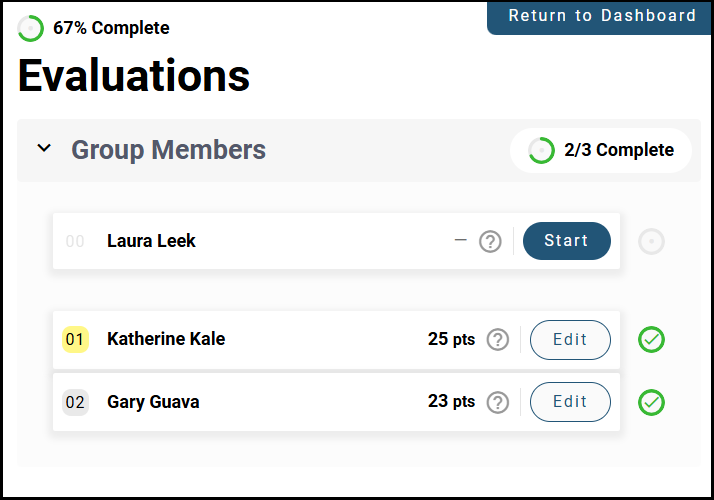Screen dimensions: 714x500
Task: Click the help icon next to Katherine Kale's points
Action: (498, 340)
